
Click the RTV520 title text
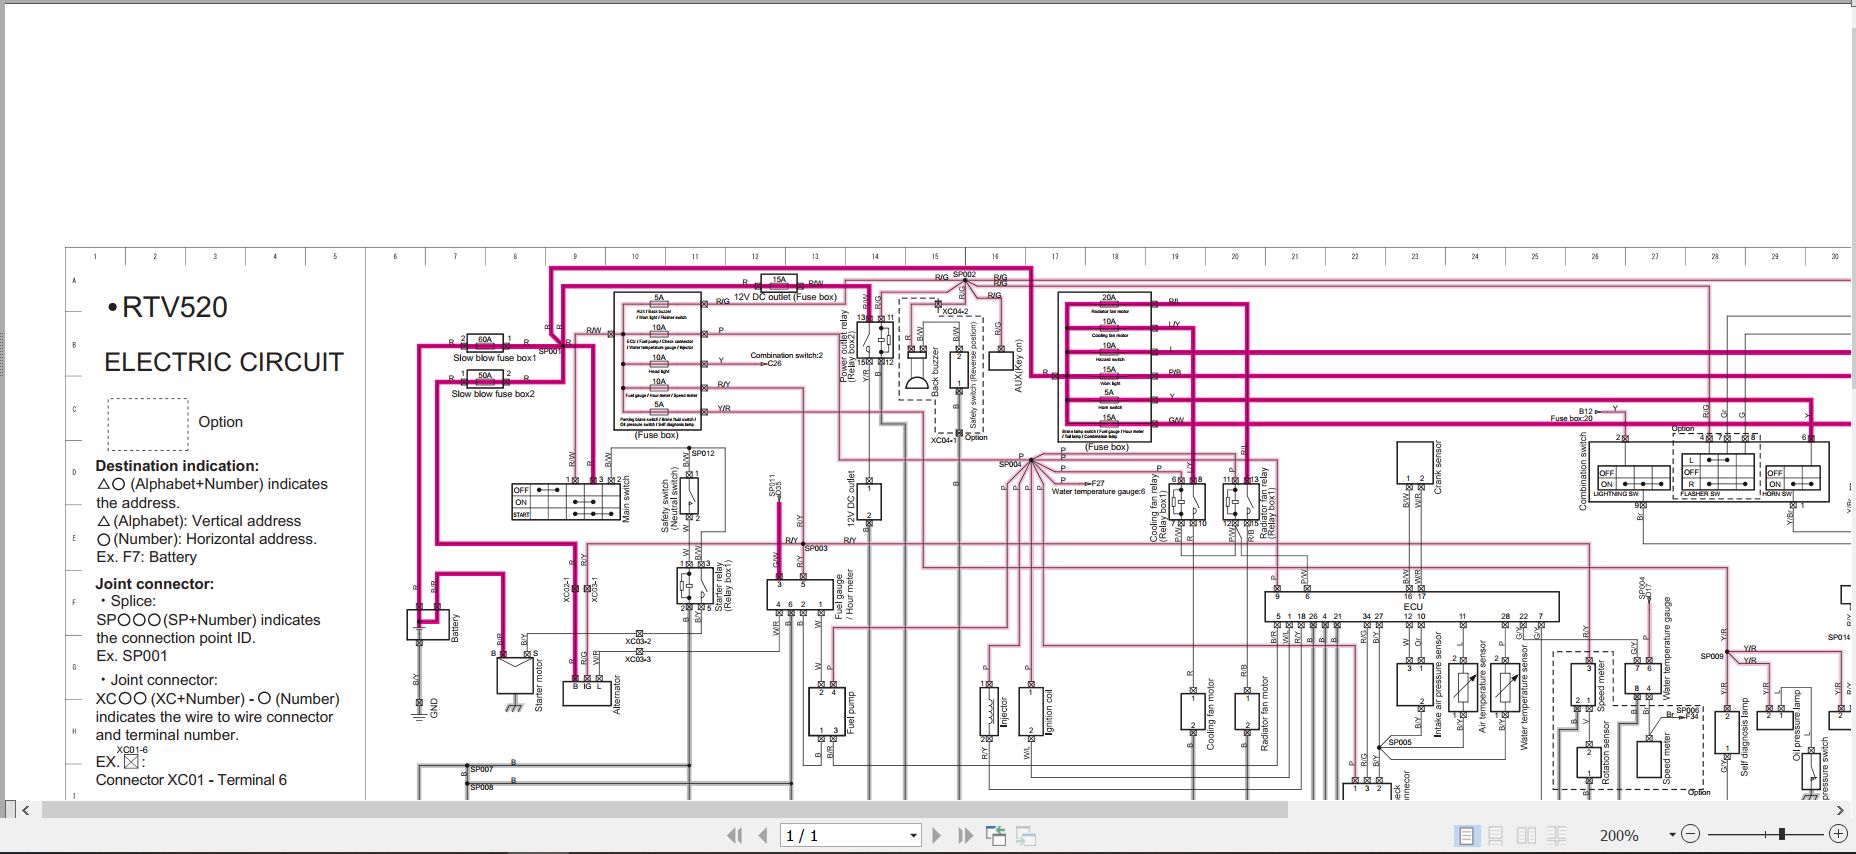(175, 307)
